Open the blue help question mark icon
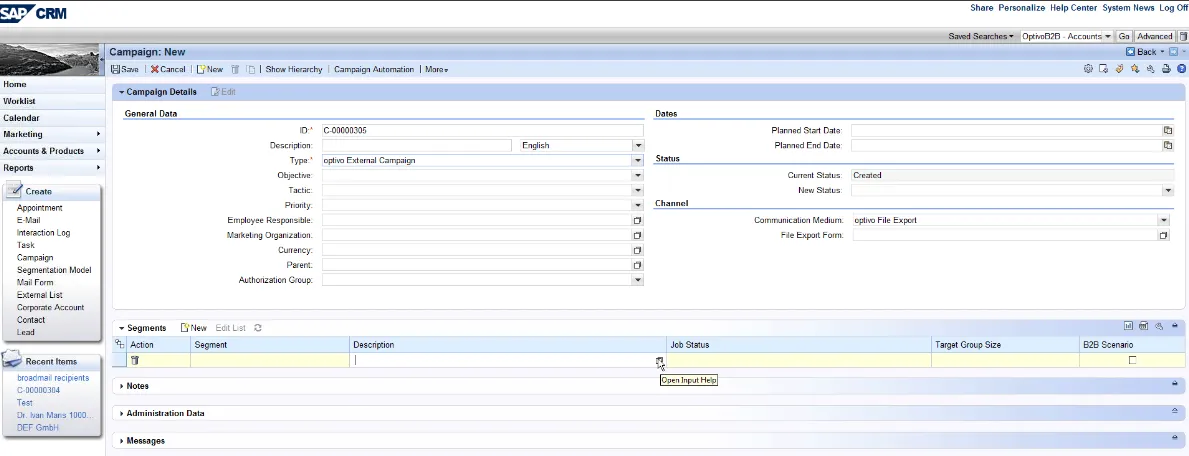The width and height of the screenshot is (1189, 456). point(1181,68)
